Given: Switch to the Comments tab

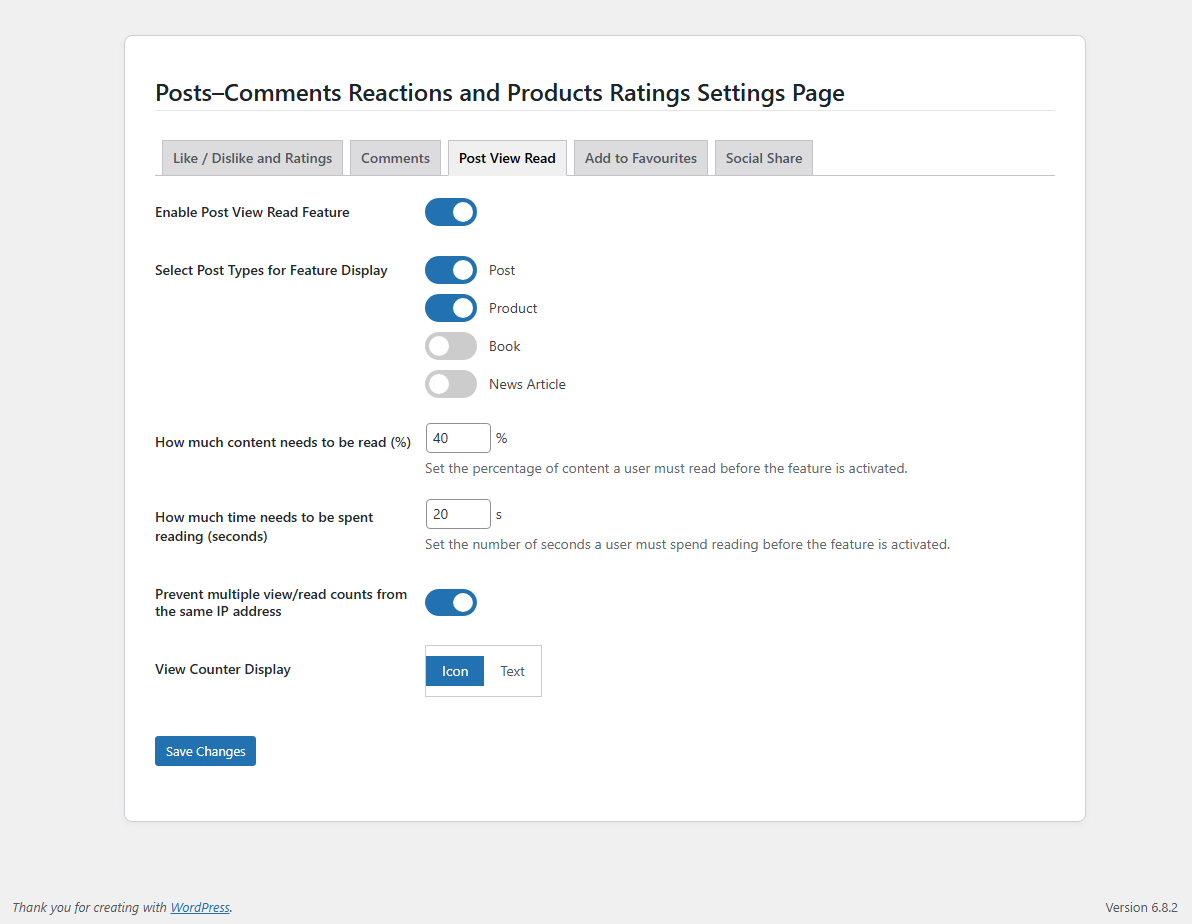Looking at the screenshot, I should (395, 158).
